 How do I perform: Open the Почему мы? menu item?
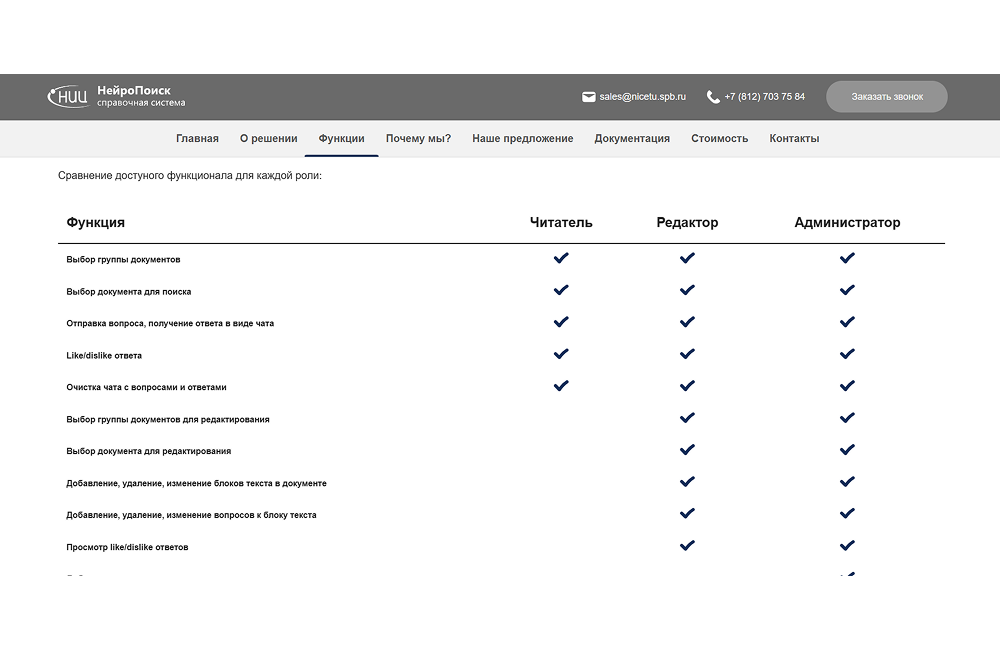pos(418,139)
